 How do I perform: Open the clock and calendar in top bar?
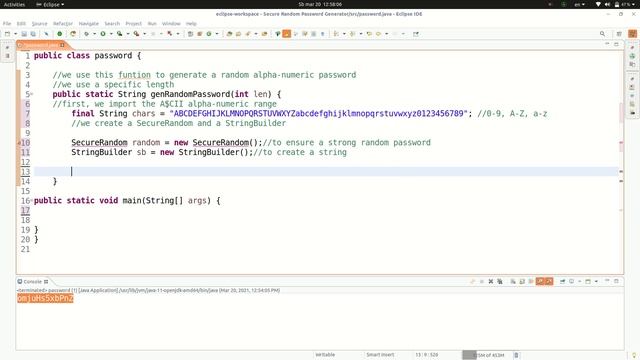coord(320,4)
